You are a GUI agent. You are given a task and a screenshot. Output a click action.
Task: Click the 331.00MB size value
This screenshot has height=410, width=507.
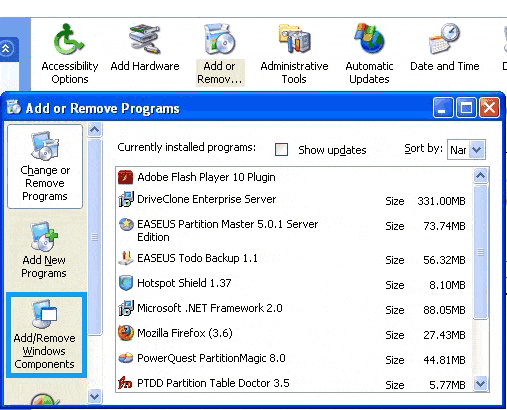pos(441,201)
